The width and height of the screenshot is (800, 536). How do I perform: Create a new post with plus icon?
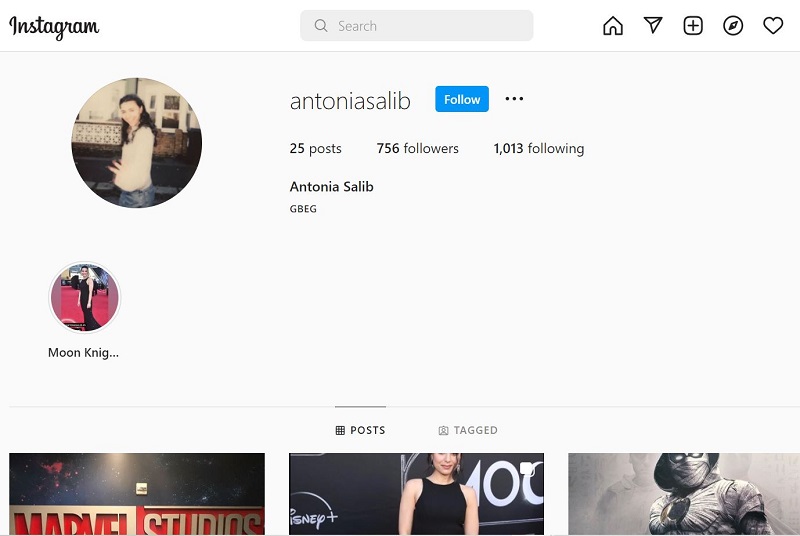coord(693,25)
